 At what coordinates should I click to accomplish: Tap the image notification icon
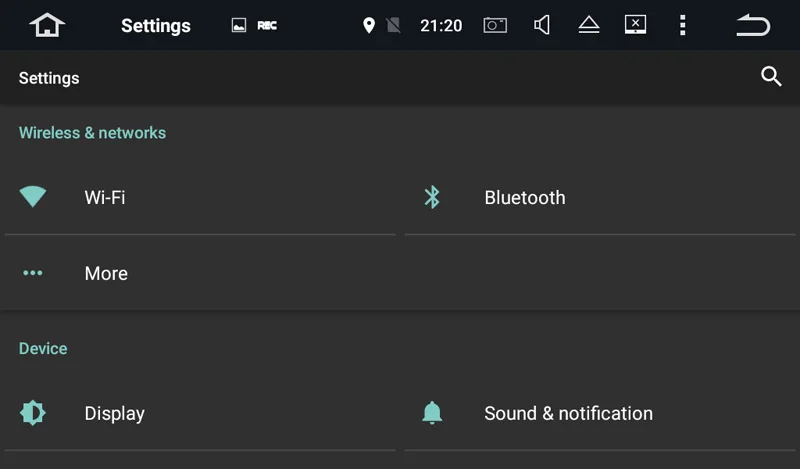click(239, 25)
